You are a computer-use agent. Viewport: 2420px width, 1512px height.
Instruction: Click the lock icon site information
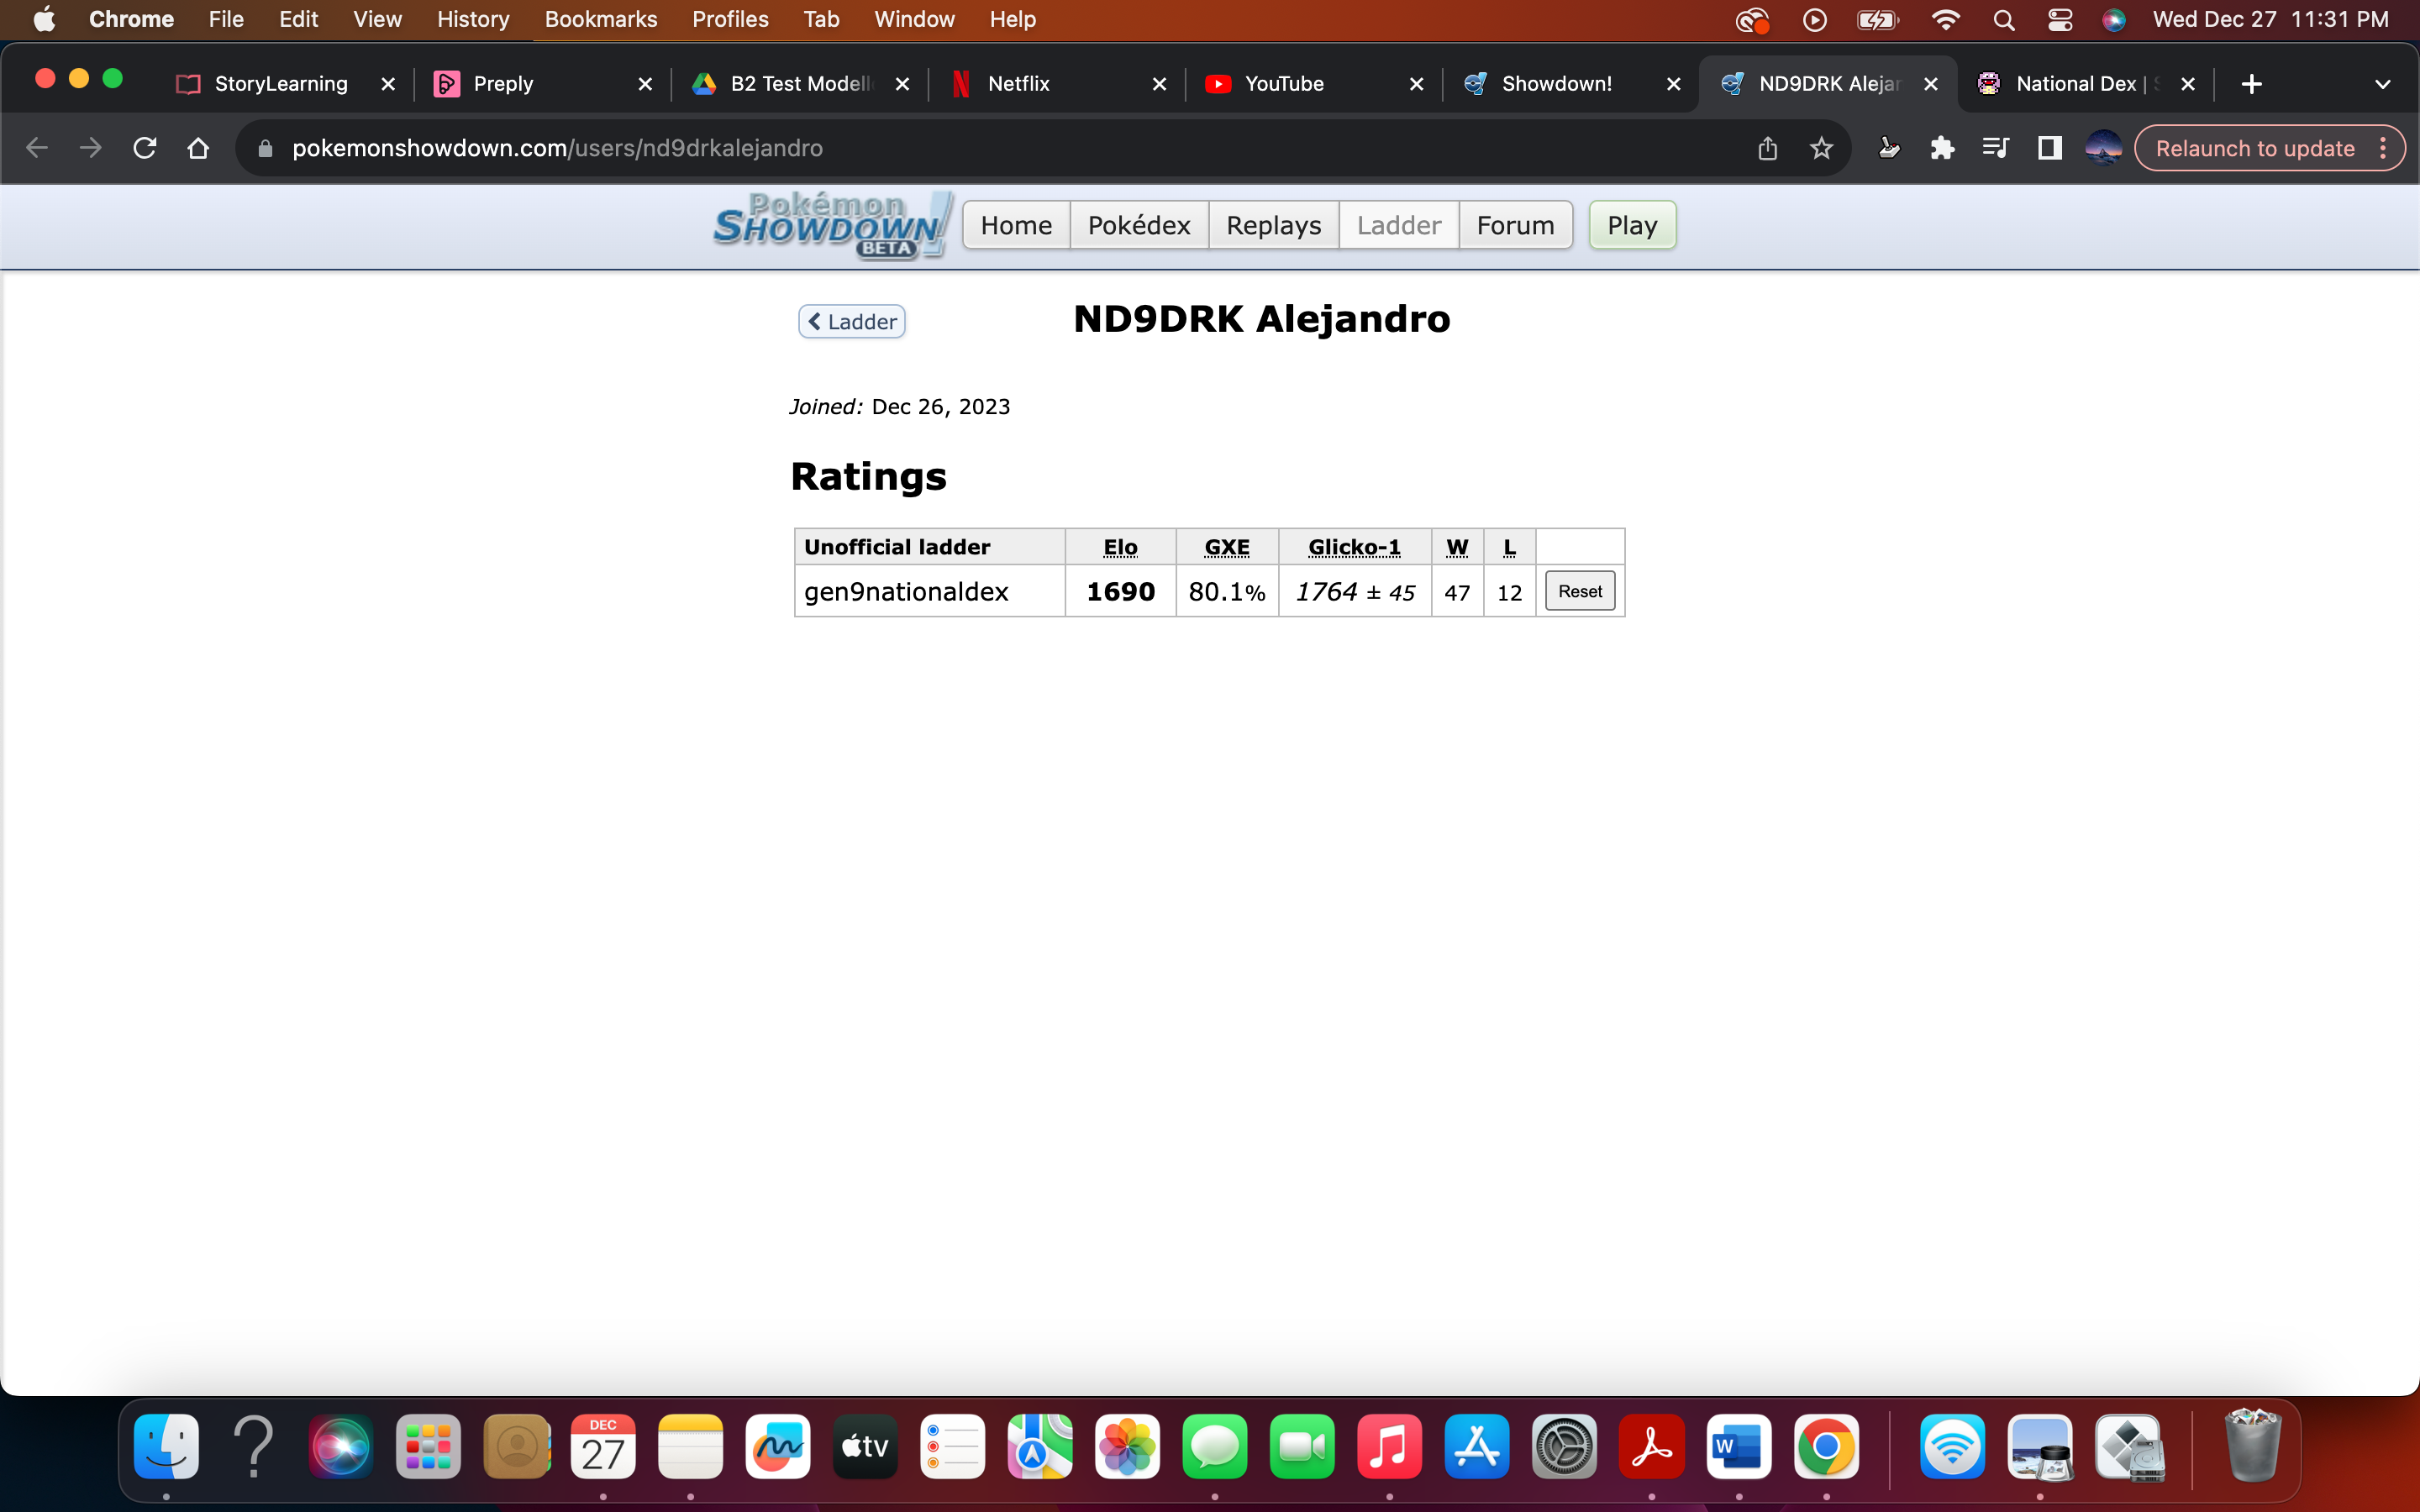point(265,148)
